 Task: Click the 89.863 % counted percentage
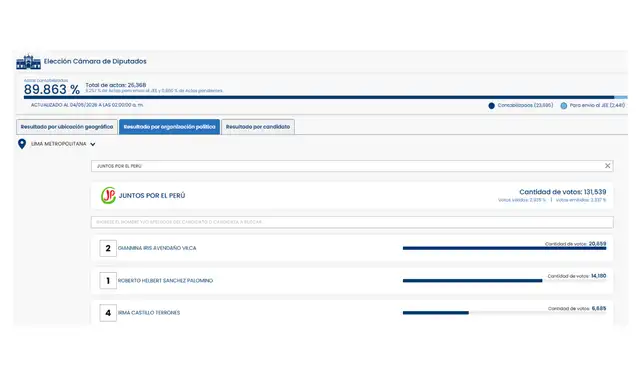click(x=52, y=89)
